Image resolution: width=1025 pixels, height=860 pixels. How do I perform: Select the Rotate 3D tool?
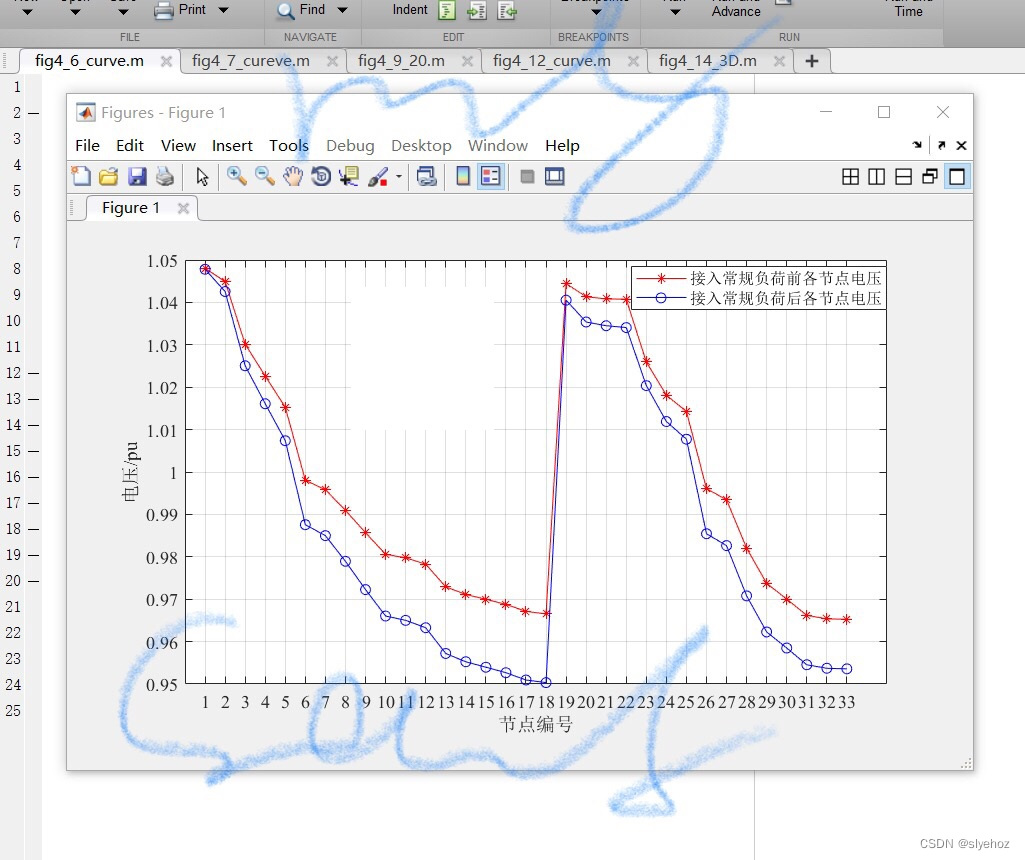click(x=321, y=176)
